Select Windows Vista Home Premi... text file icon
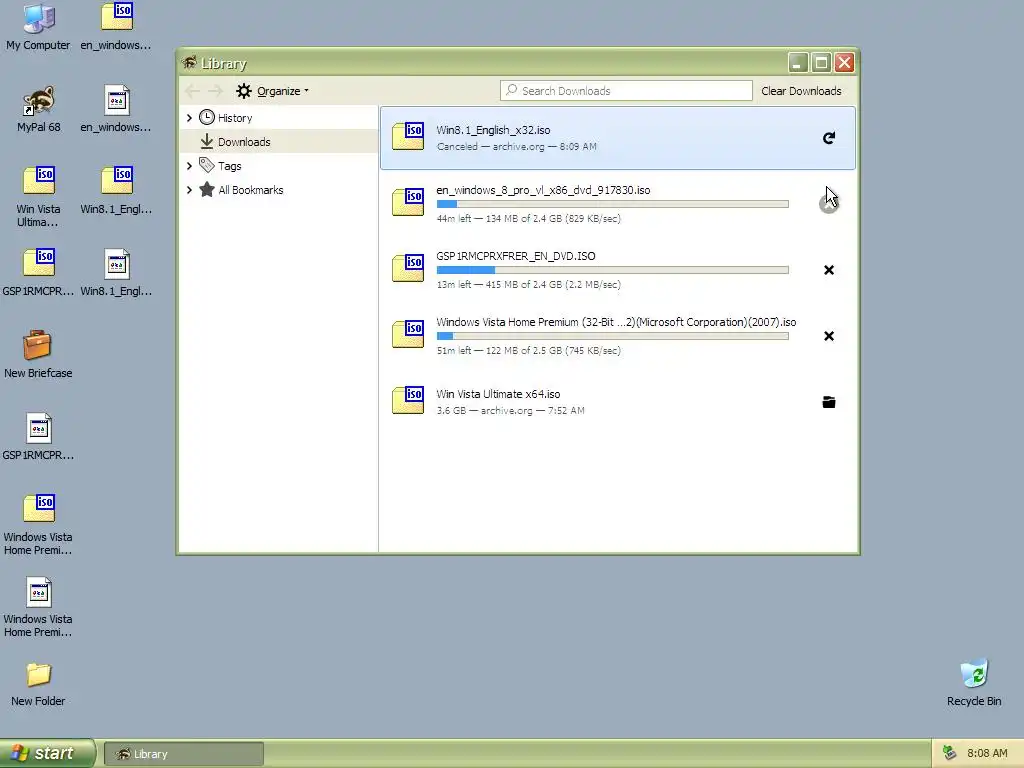The image size is (1024, 768). (38, 607)
